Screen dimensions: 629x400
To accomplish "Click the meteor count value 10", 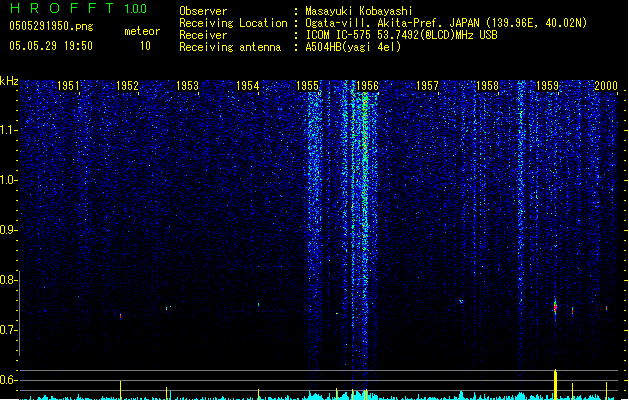I will coord(145,46).
